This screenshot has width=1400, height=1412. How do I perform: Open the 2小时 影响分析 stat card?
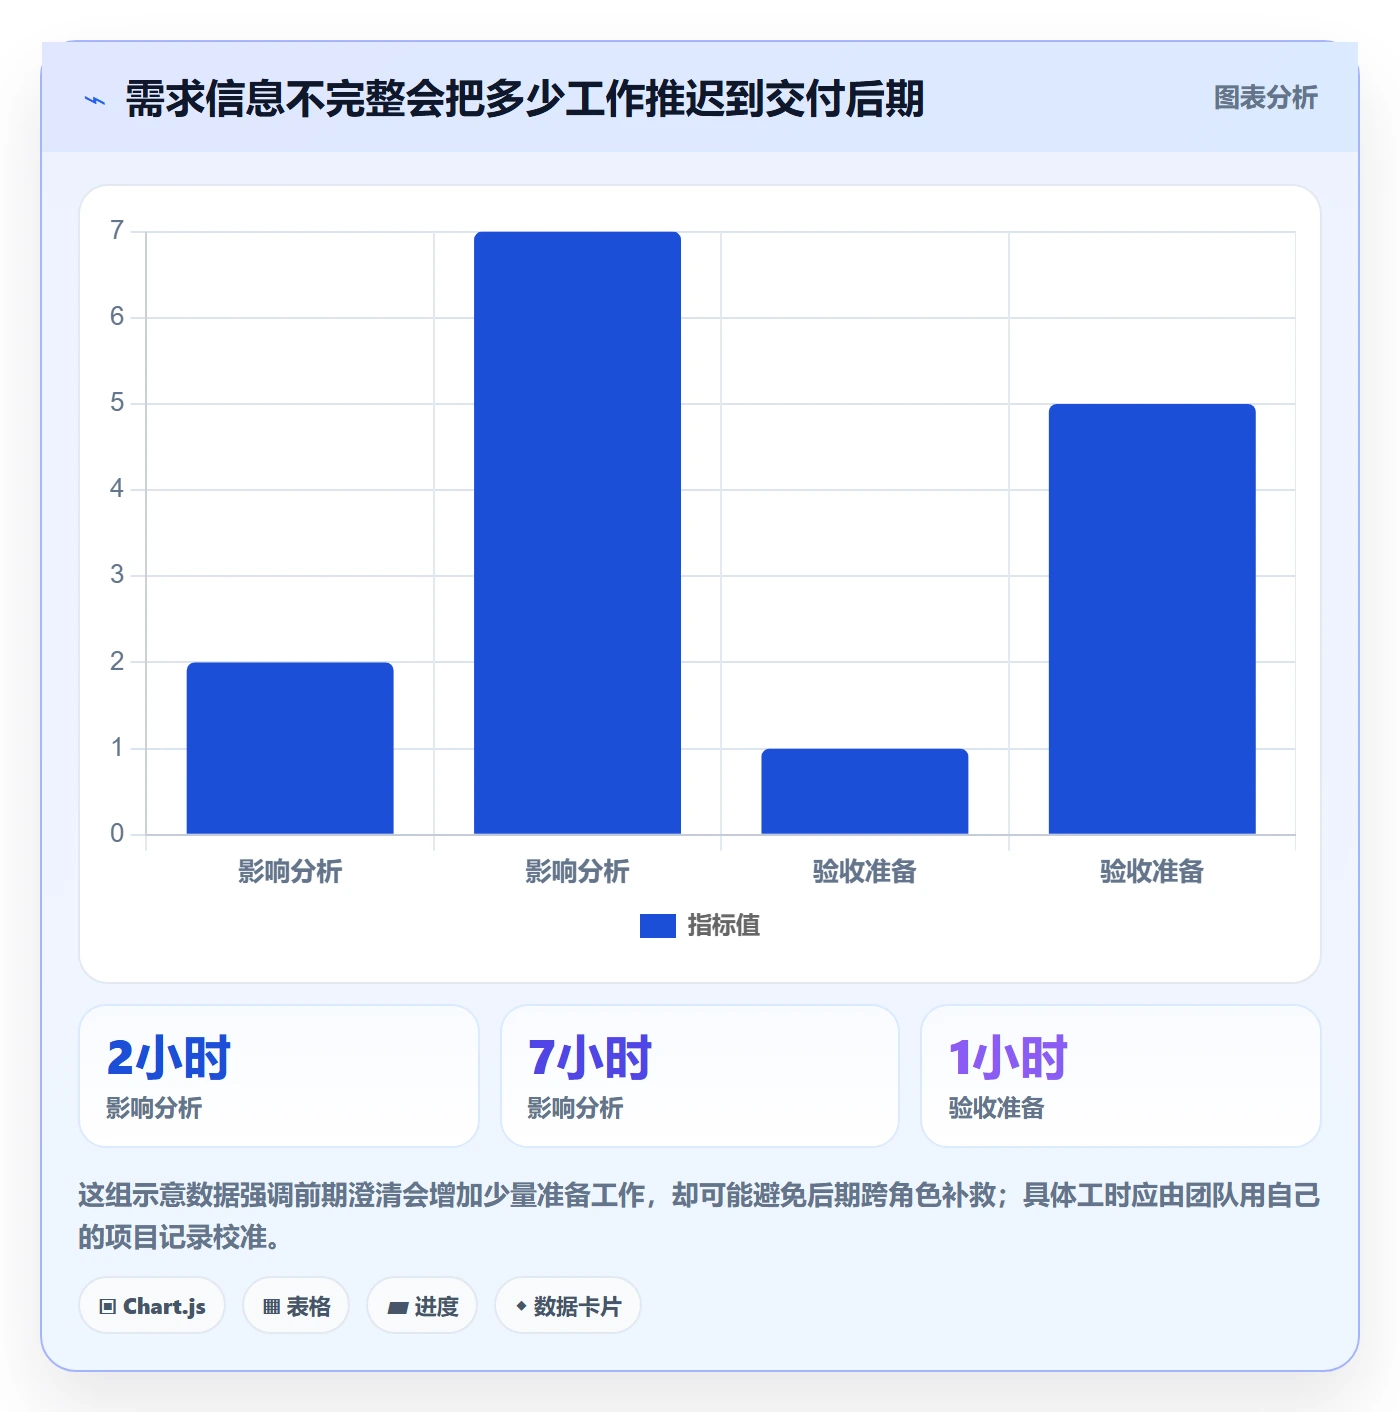click(279, 1076)
